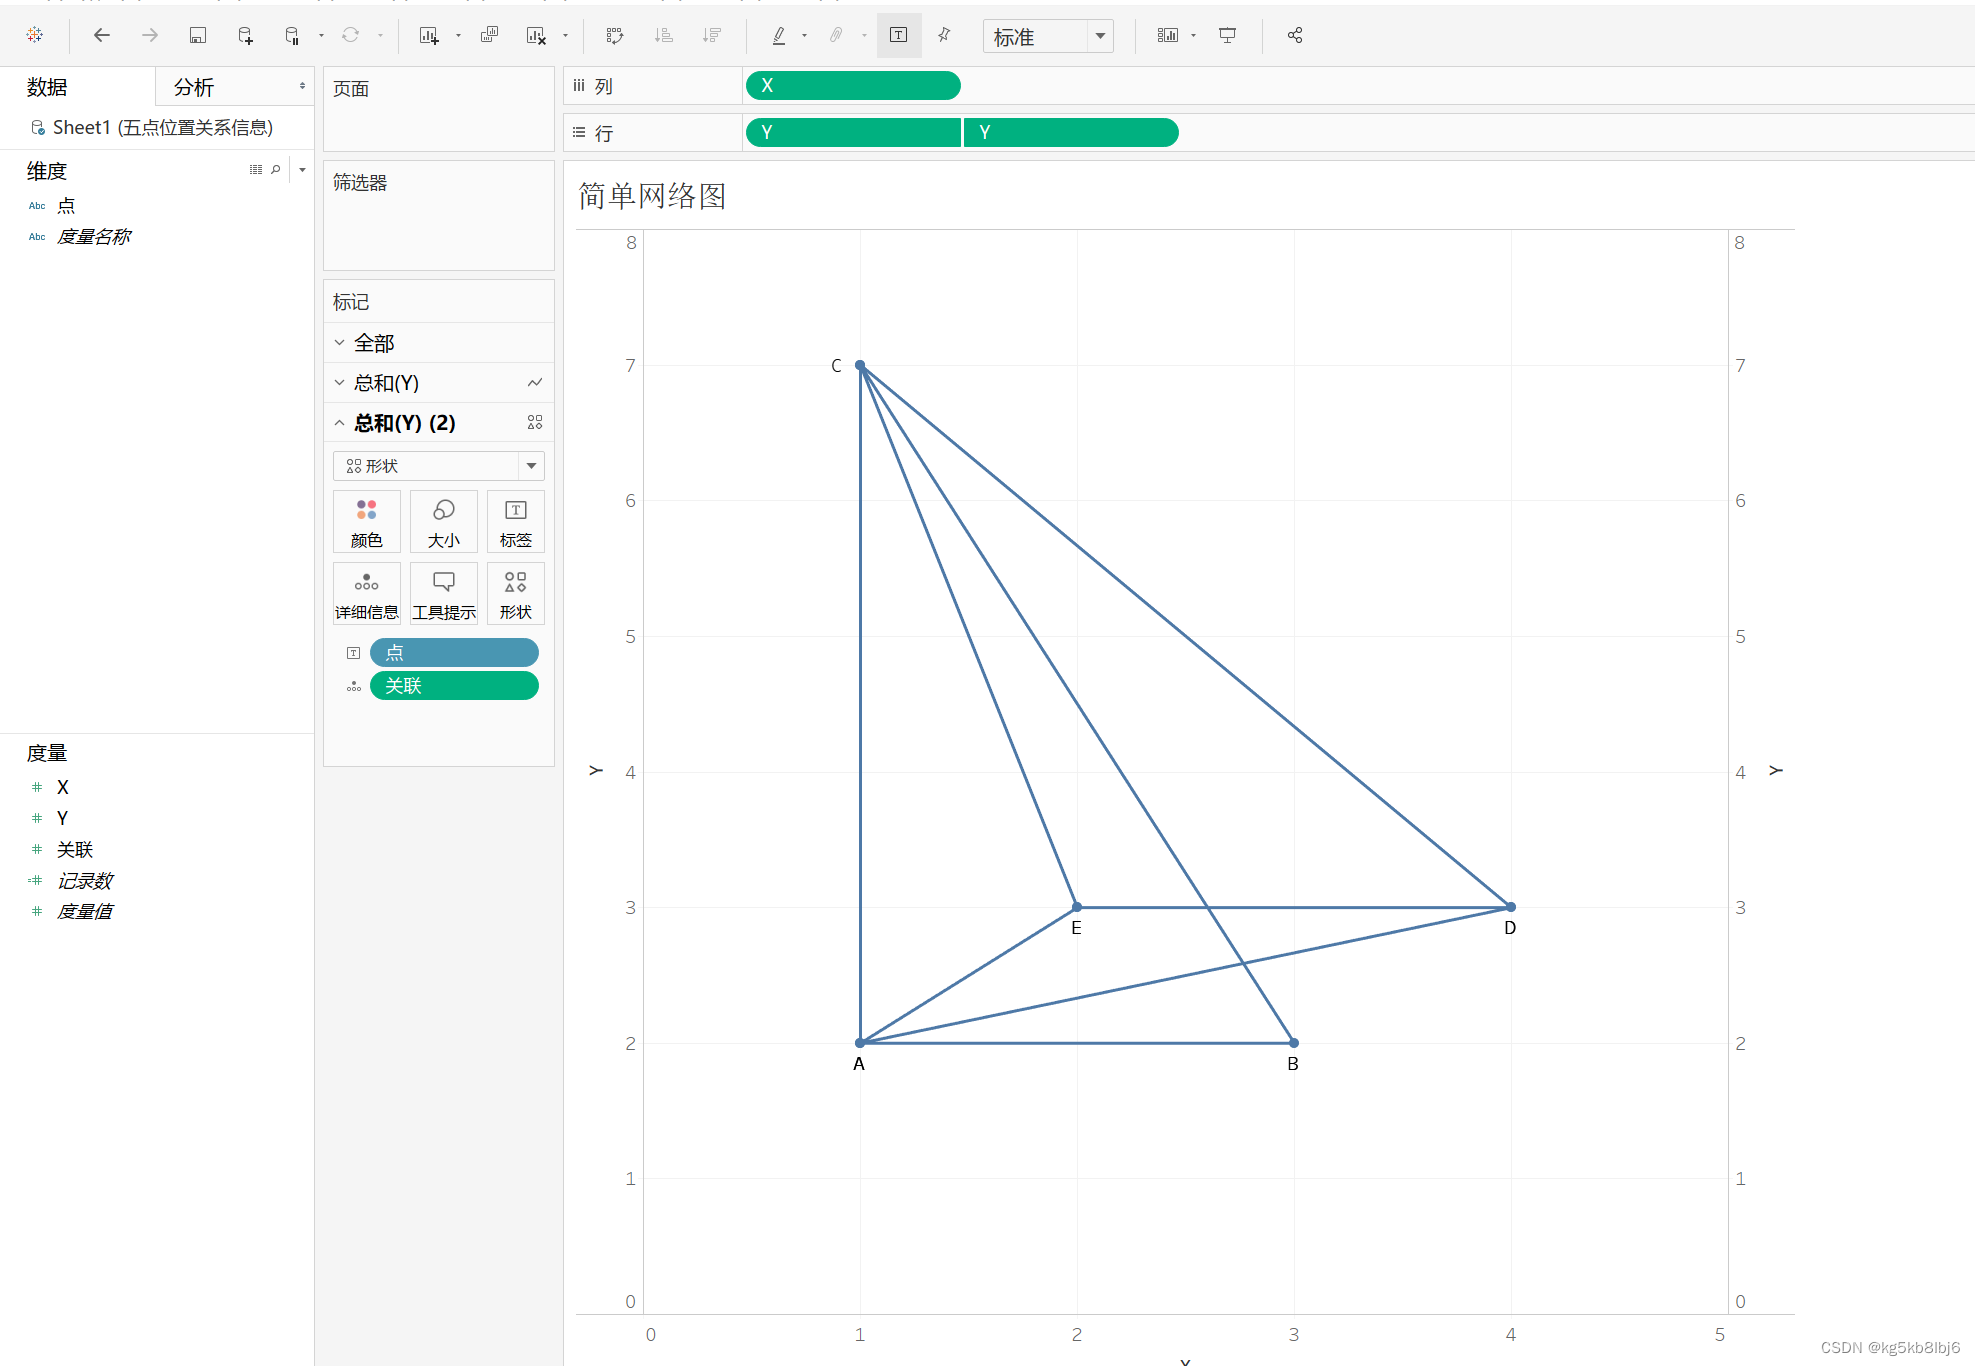Click the 详细信息 detail button
Image resolution: width=1975 pixels, height=1366 pixels.
[367, 594]
